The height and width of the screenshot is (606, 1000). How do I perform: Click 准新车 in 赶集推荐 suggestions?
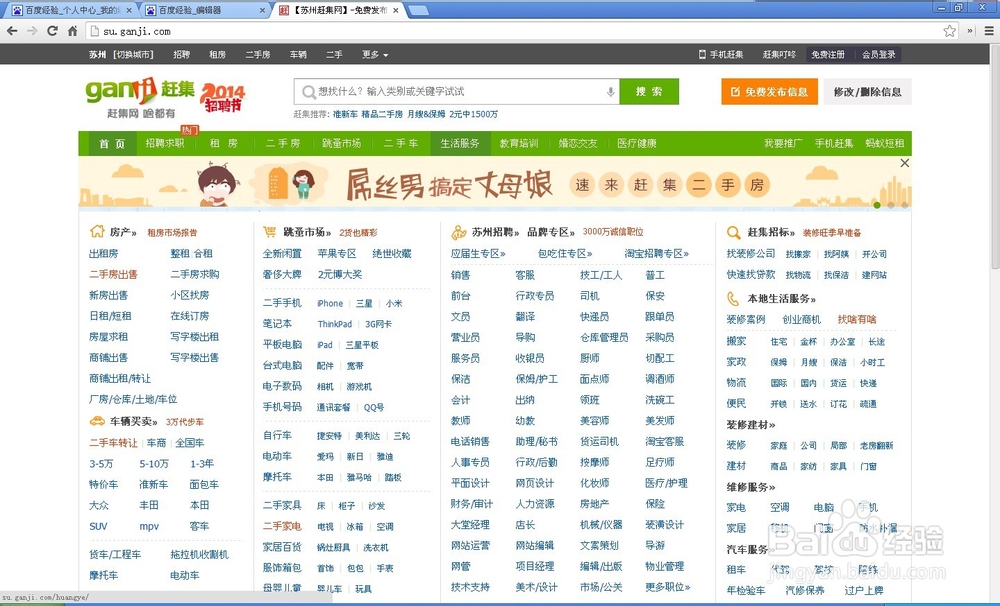point(345,115)
